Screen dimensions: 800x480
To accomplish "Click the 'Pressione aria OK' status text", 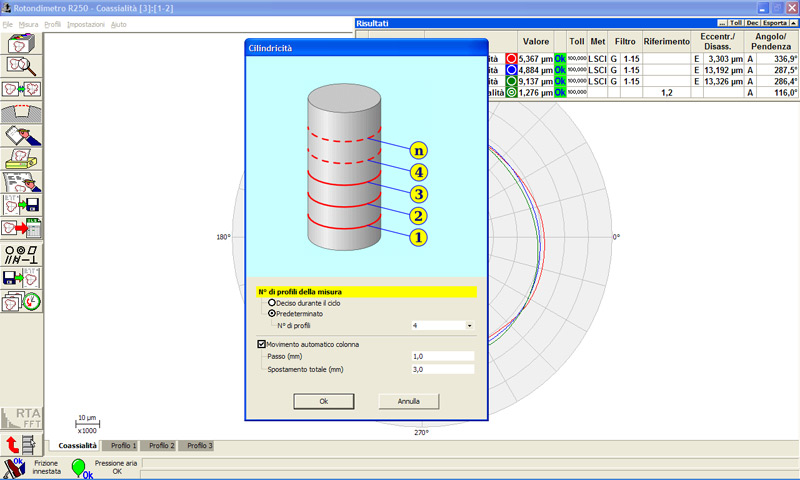I will click(x=116, y=467).
